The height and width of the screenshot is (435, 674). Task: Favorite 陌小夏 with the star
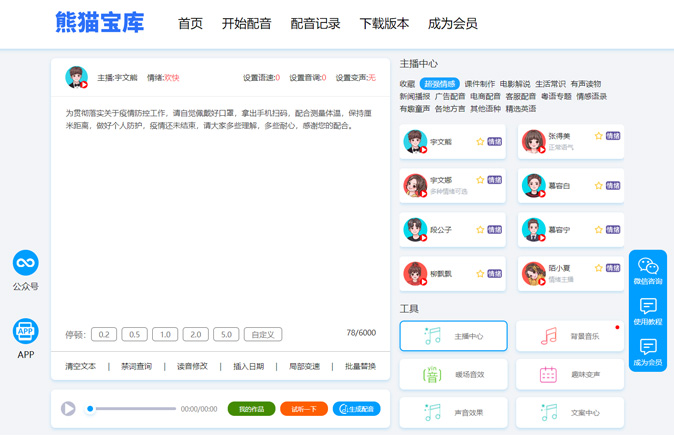click(x=598, y=268)
